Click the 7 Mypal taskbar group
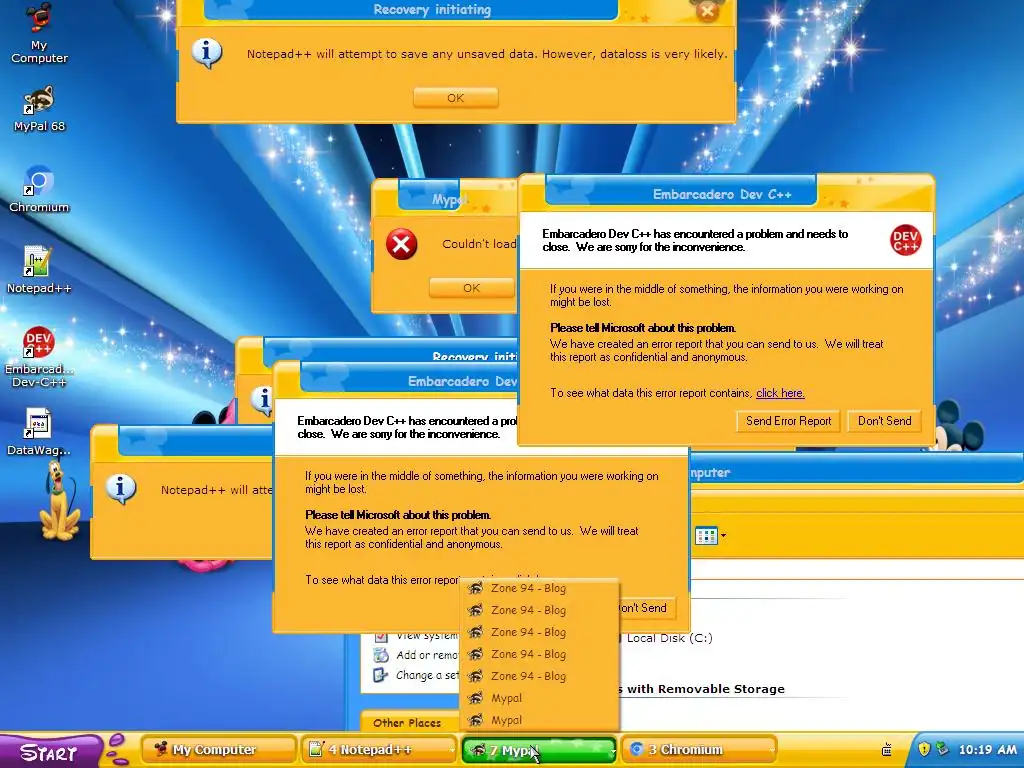The image size is (1024, 768). 539,750
